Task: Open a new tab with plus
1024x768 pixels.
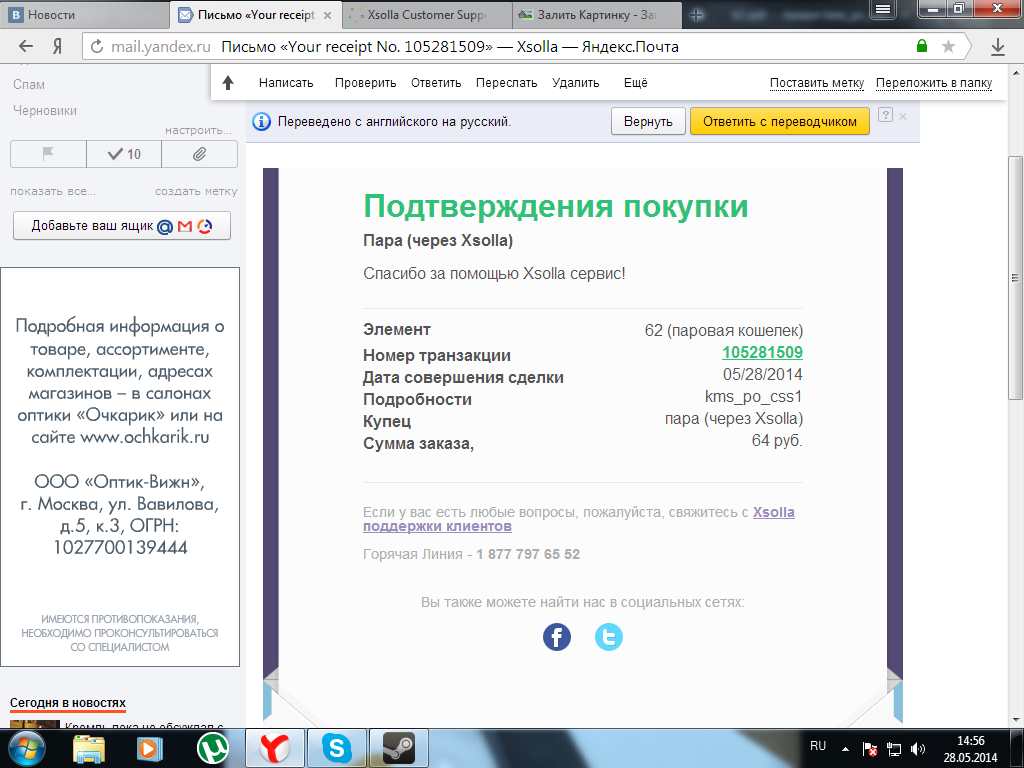Action: point(696,14)
